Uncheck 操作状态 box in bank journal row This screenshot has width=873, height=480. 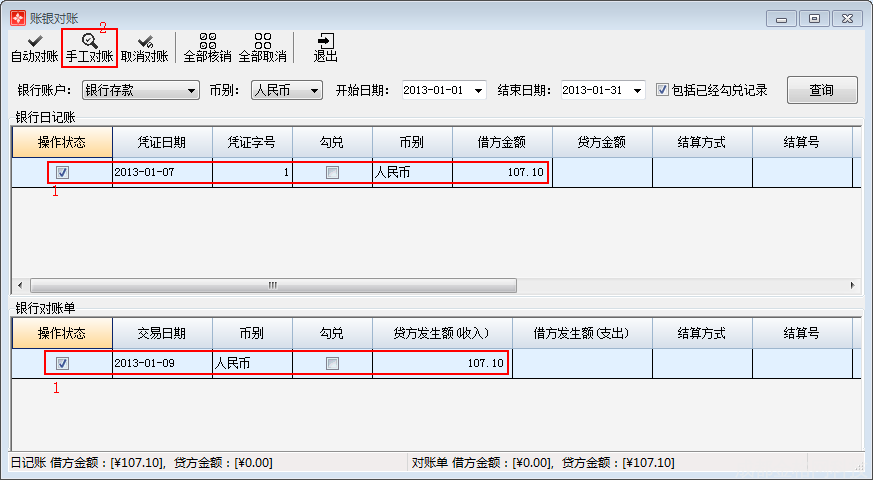click(62, 172)
